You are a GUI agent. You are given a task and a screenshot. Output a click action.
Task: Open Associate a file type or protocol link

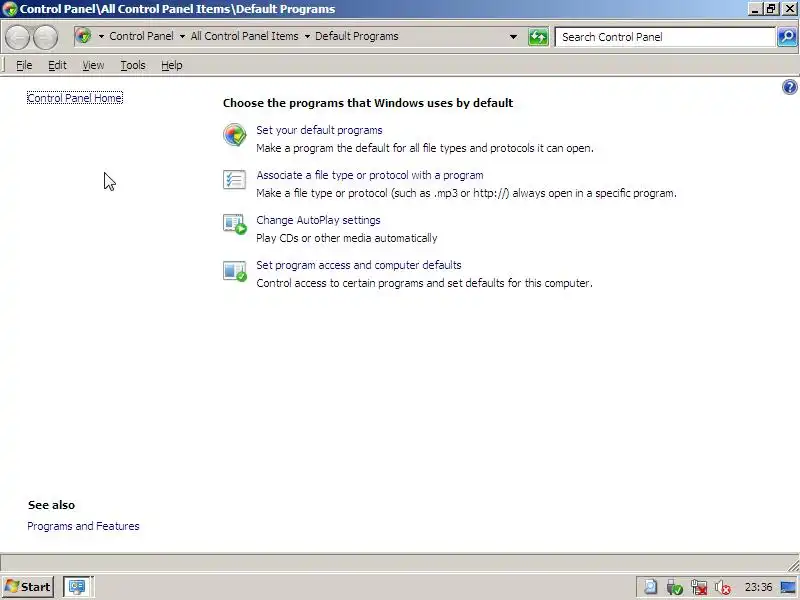tap(370, 175)
